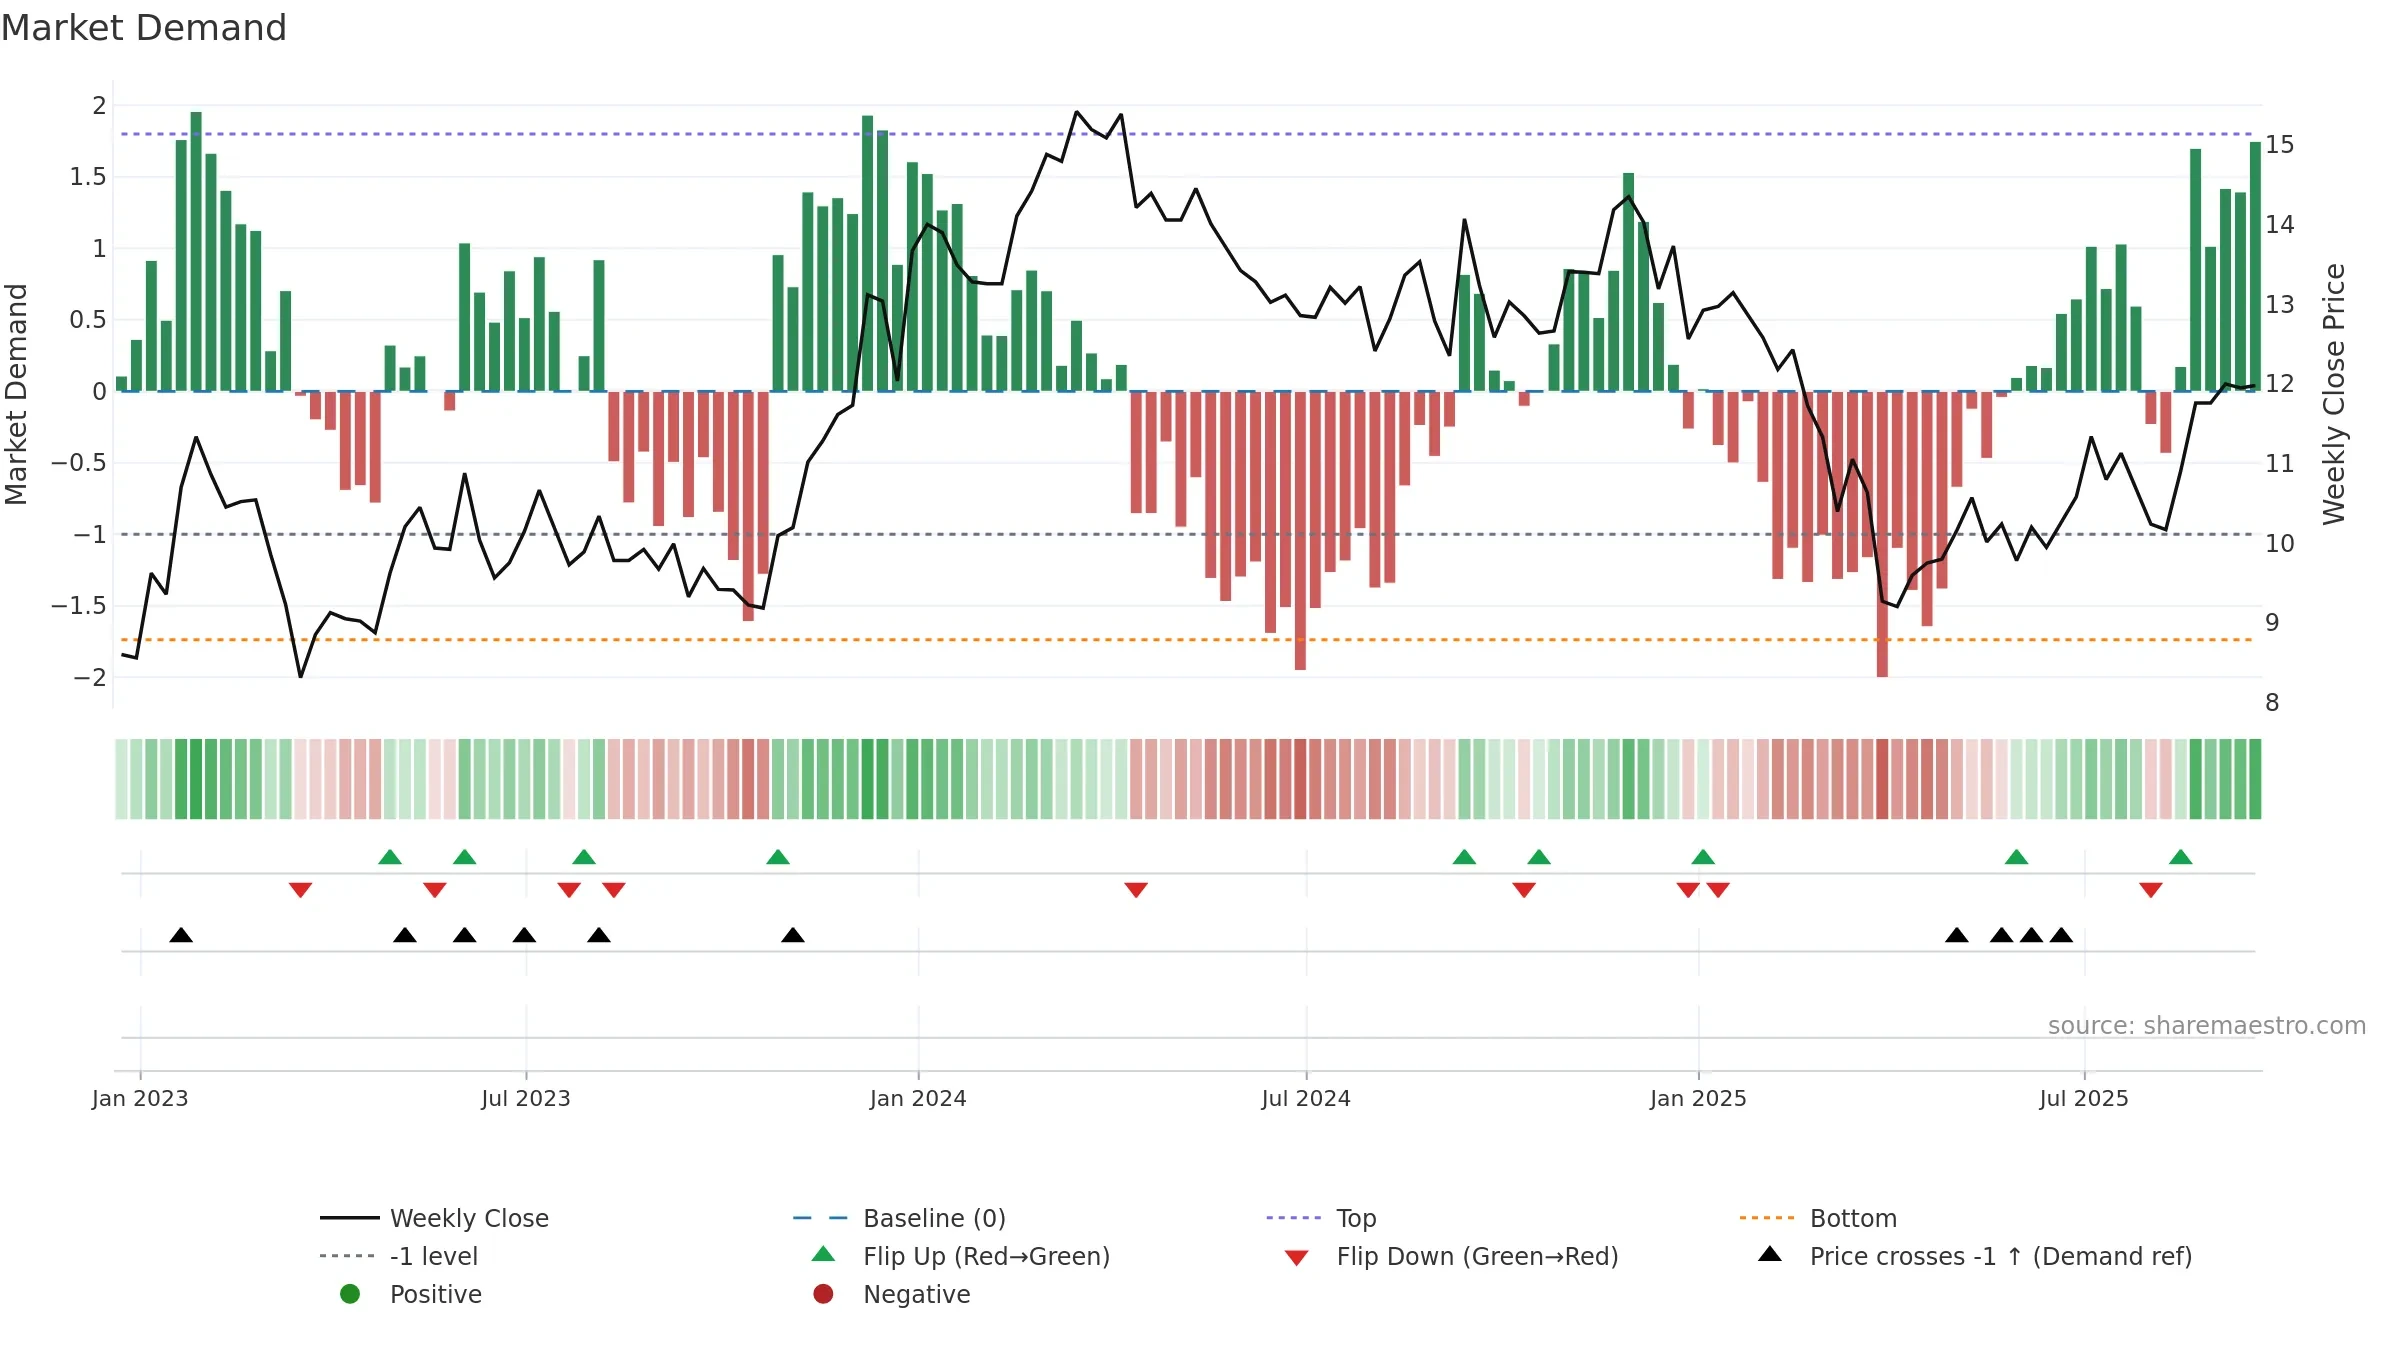Click the 'Market Demand' chart title
Viewport: 2400px width, 1350px height.
coord(144,27)
